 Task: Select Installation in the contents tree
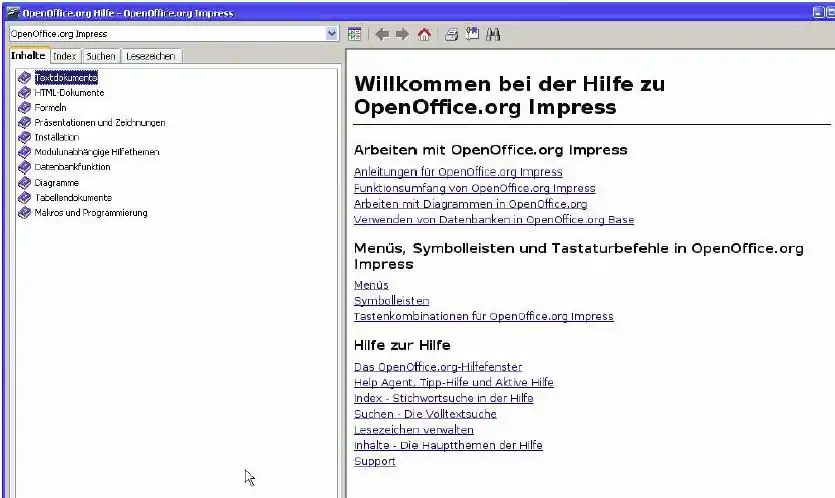click(56, 137)
